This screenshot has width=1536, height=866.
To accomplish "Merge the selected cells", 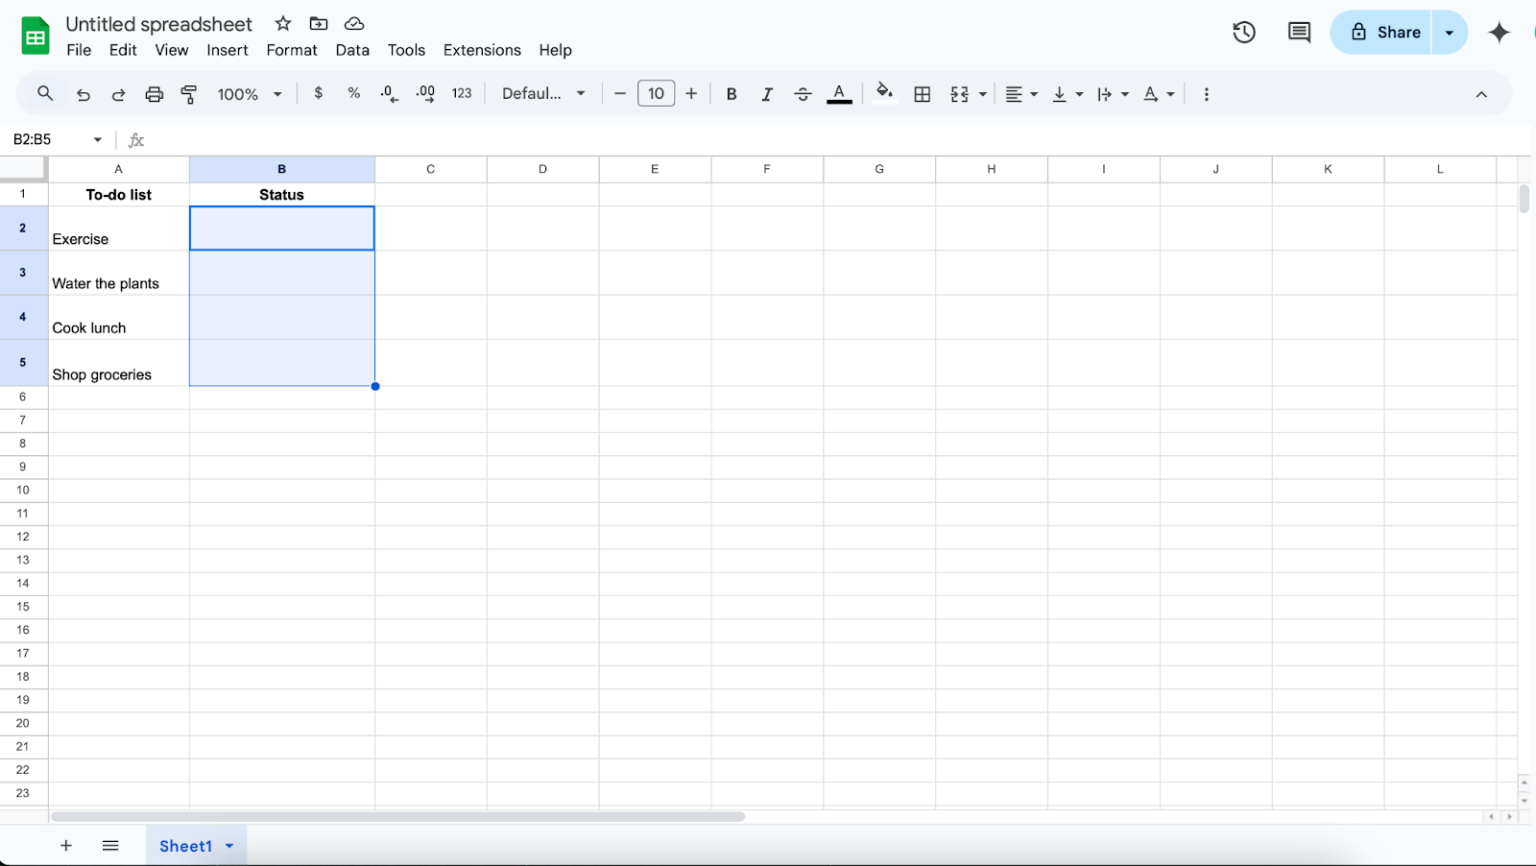I will tap(961, 93).
